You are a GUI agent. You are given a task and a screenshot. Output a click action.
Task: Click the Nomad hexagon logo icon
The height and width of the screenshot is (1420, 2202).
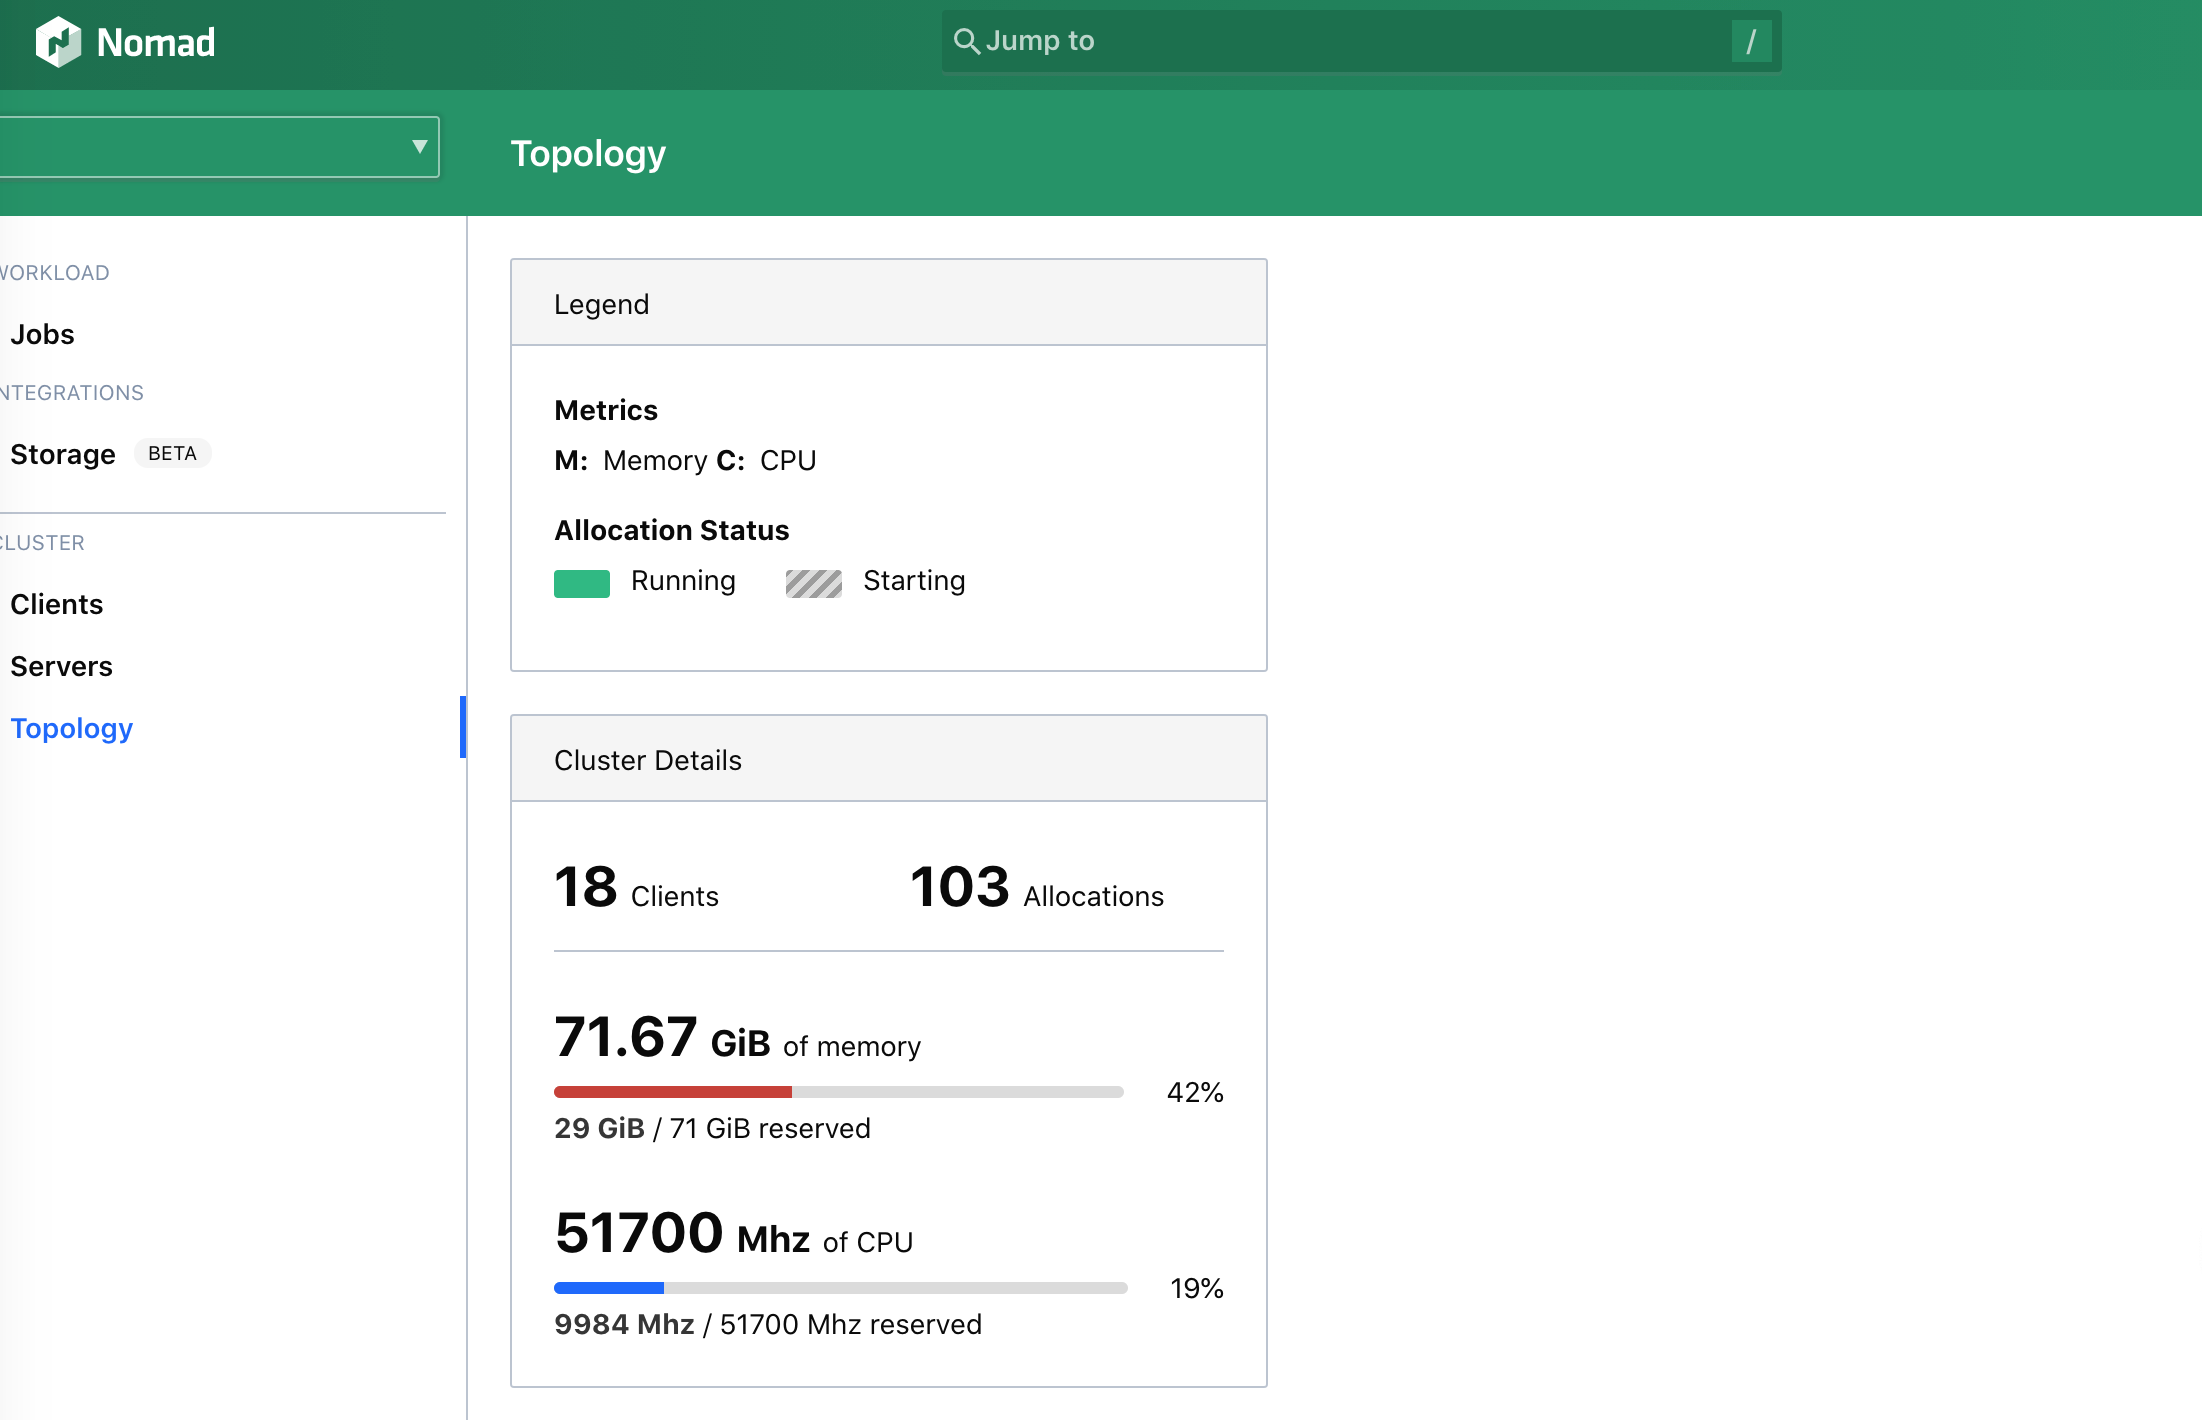[x=58, y=42]
